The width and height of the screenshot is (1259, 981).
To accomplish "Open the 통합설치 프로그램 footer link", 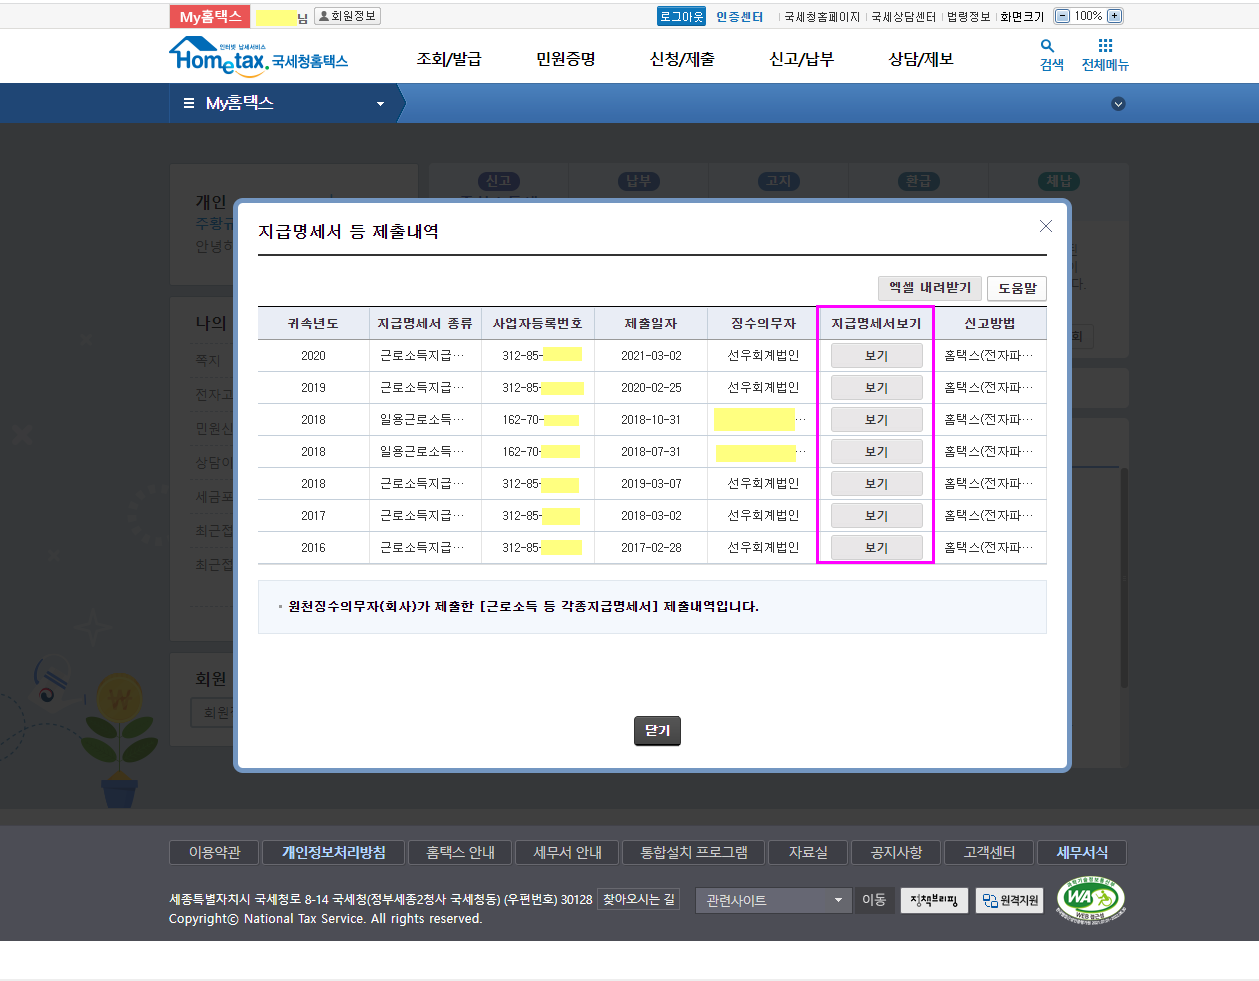I will coord(694,853).
